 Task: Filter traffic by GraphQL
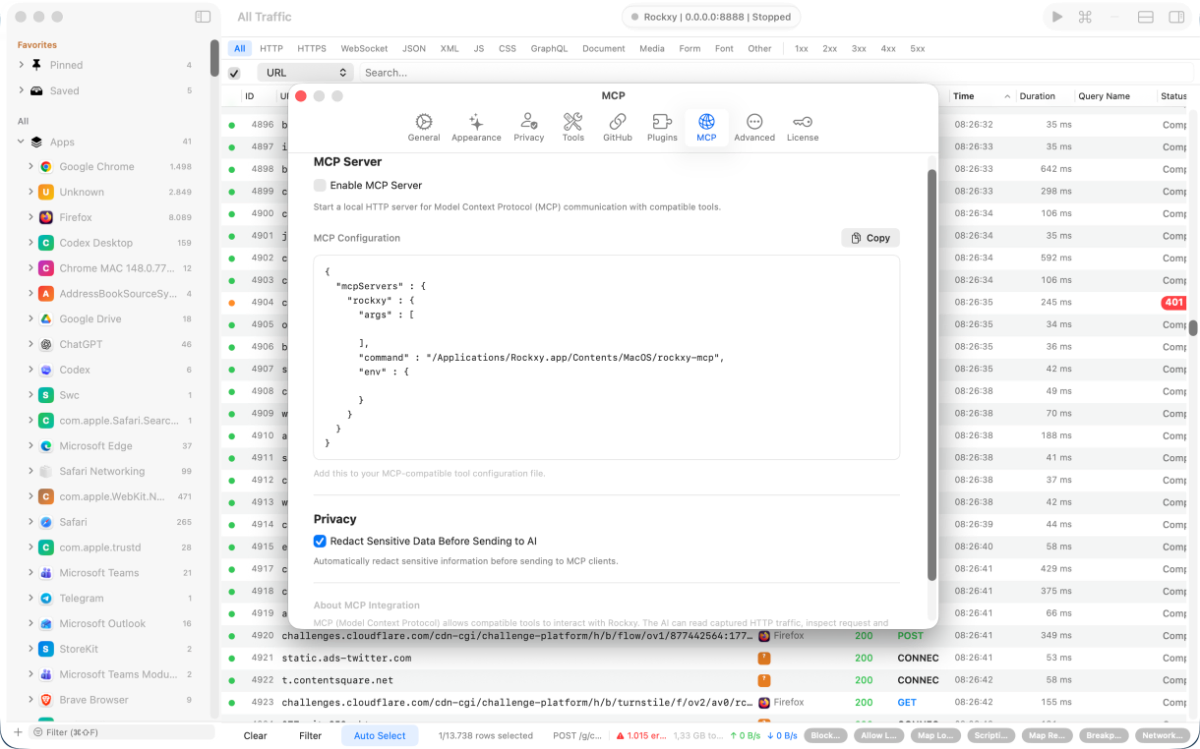click(549, 48)
